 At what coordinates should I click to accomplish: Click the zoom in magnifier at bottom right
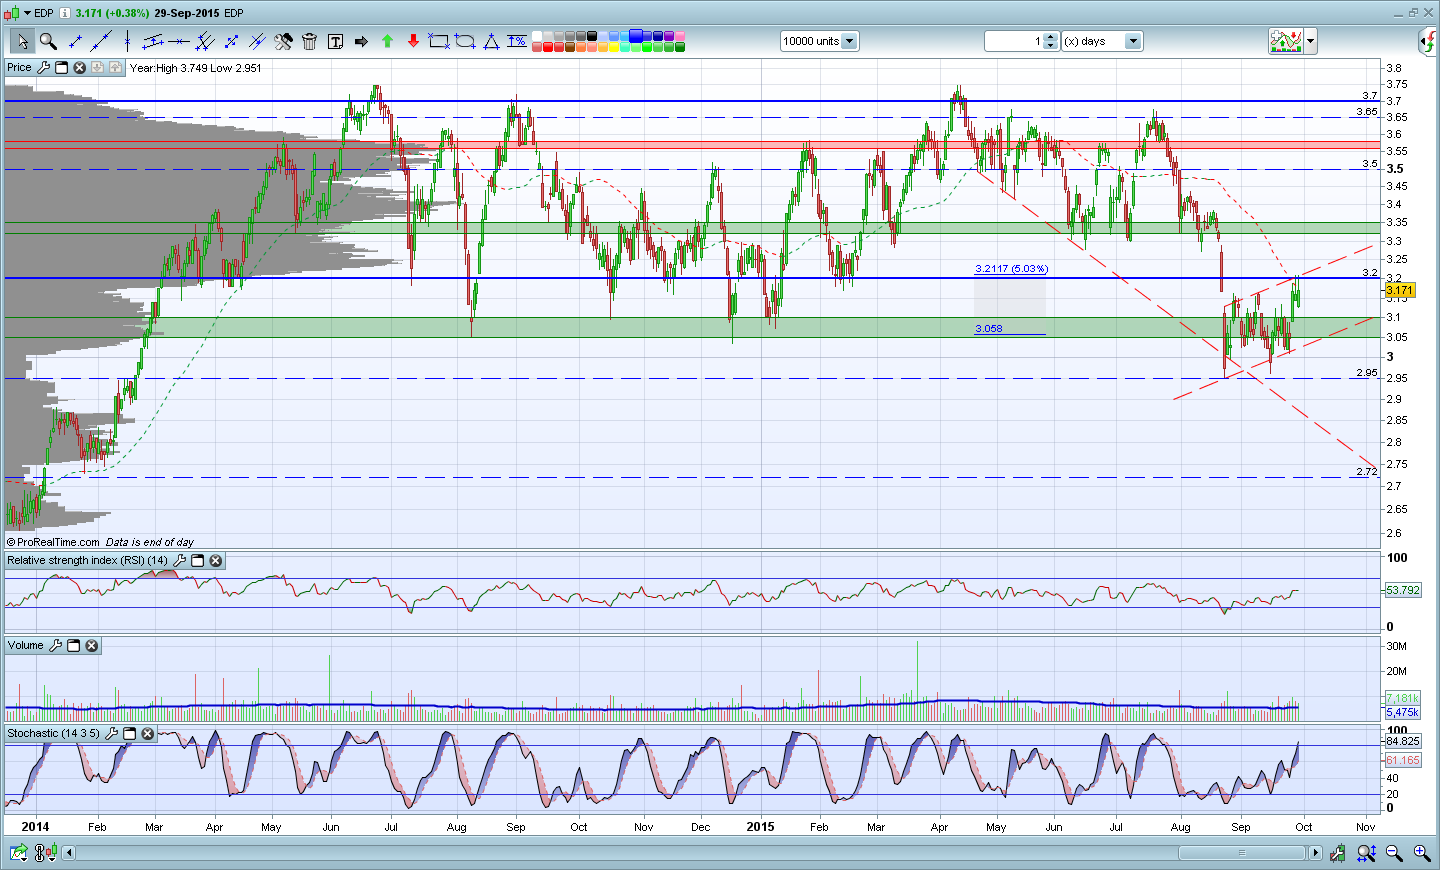click(1421, 853)
